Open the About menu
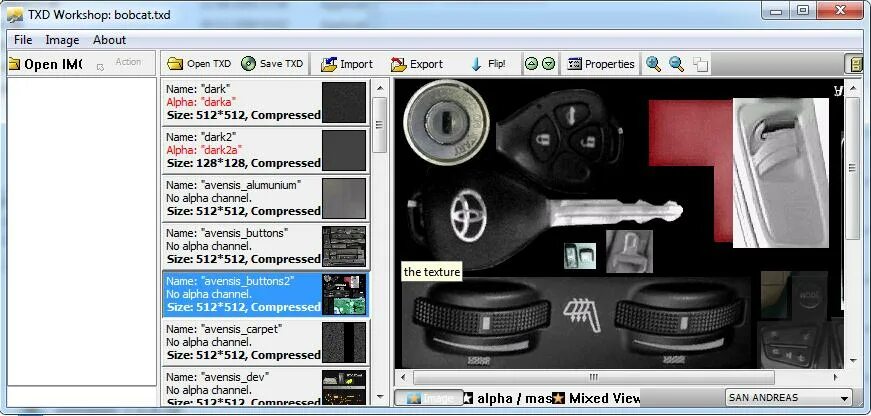The width and height of the screenshot is (871, 416). (109, 40)
